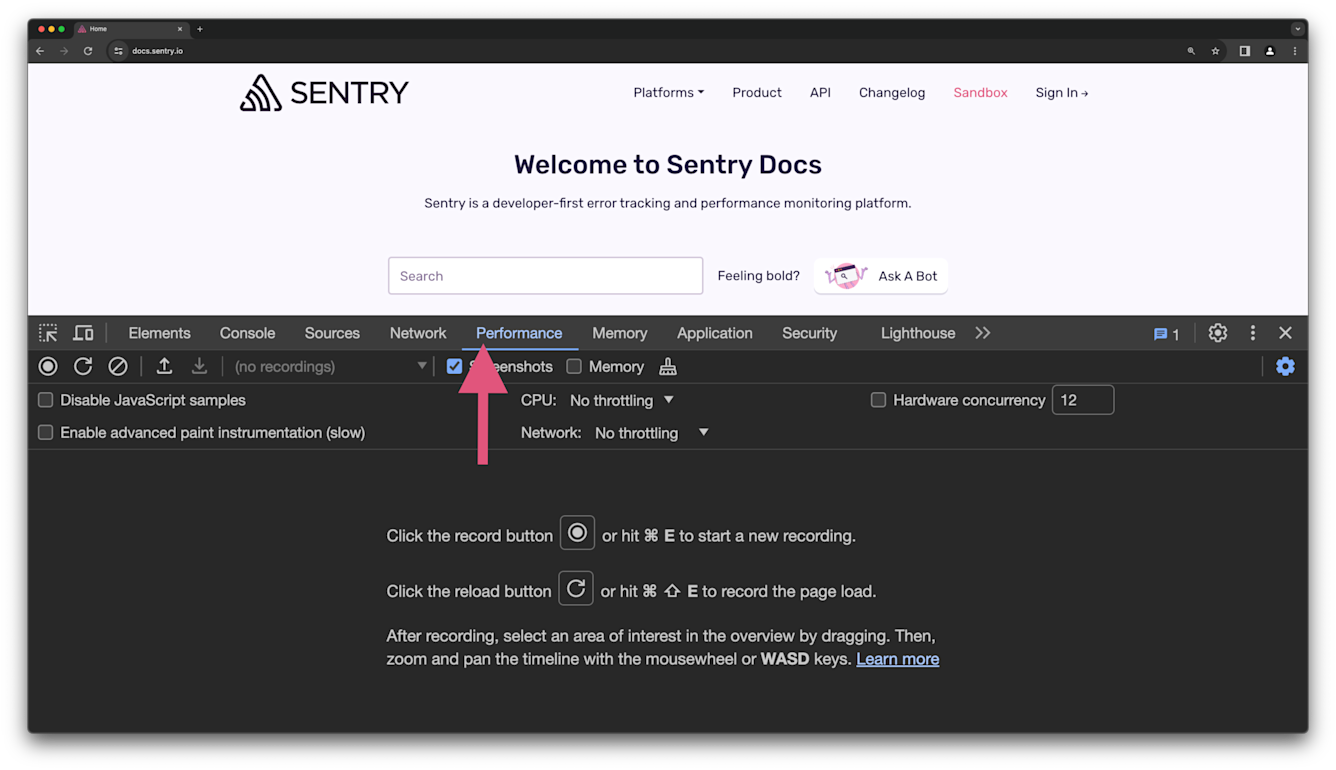Open the browser profile avatar icon

pos(1270,51)
